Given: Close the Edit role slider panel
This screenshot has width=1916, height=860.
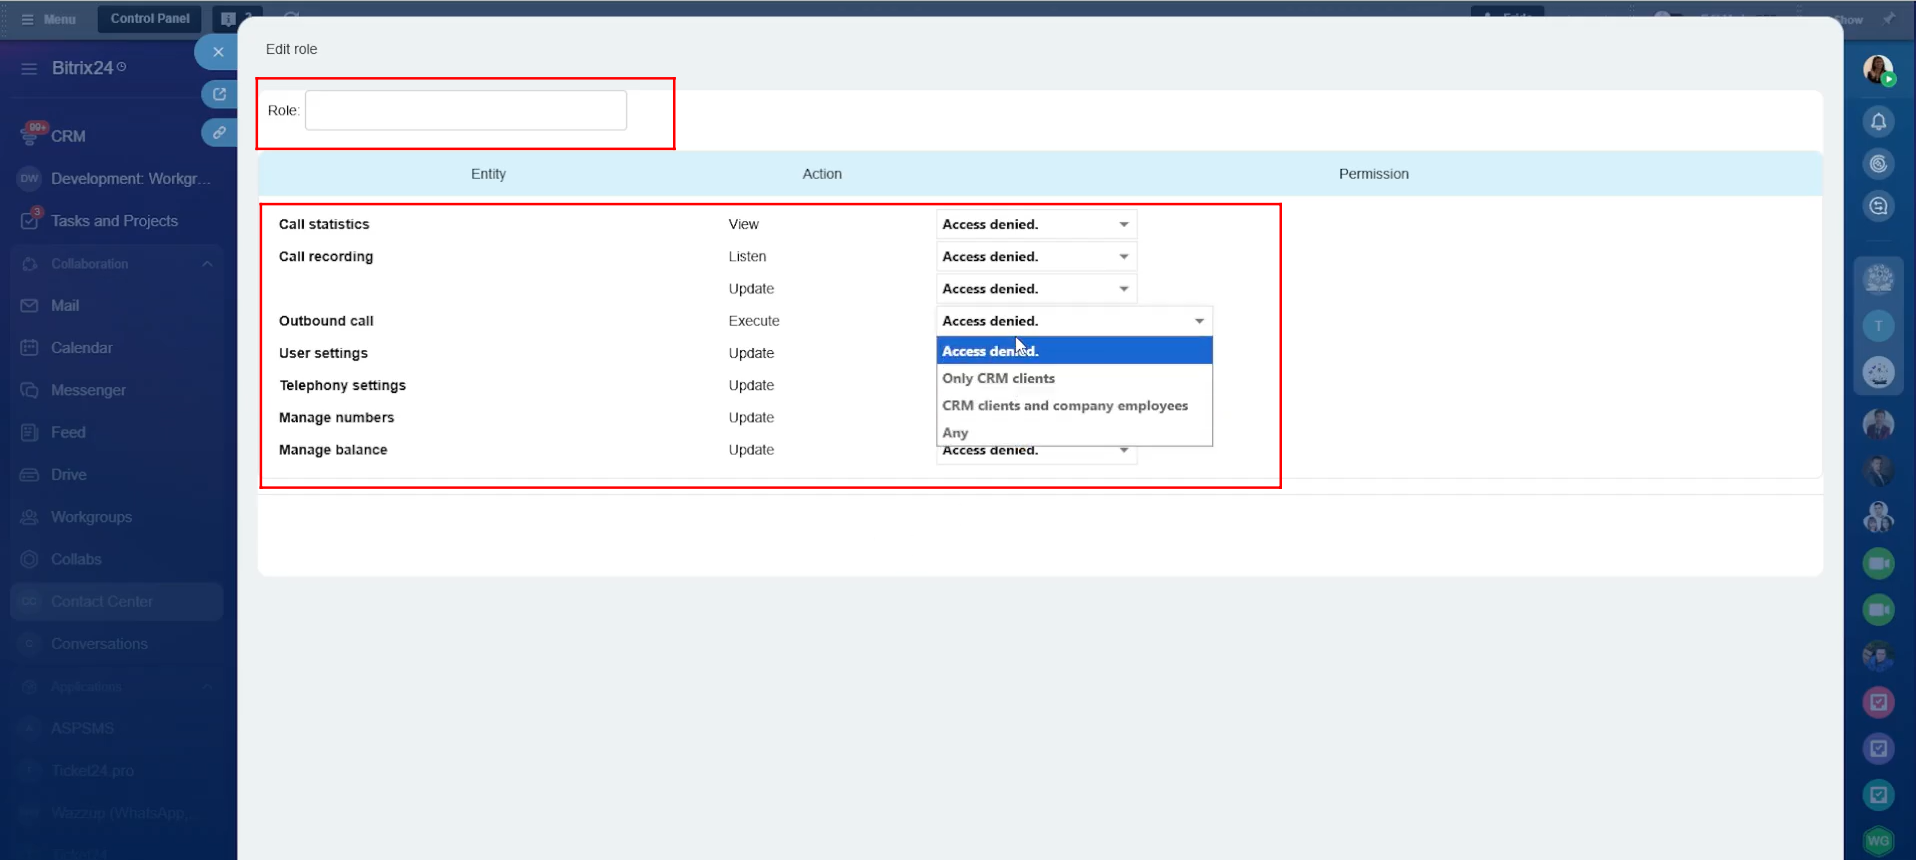Looking at the screenshot, I should pyautogui.click(x=217, y=52).
